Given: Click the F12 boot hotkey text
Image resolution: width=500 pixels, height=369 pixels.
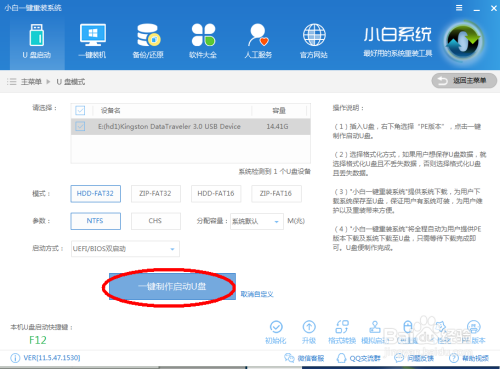Looking at the screenshot, I should point(38,340).
